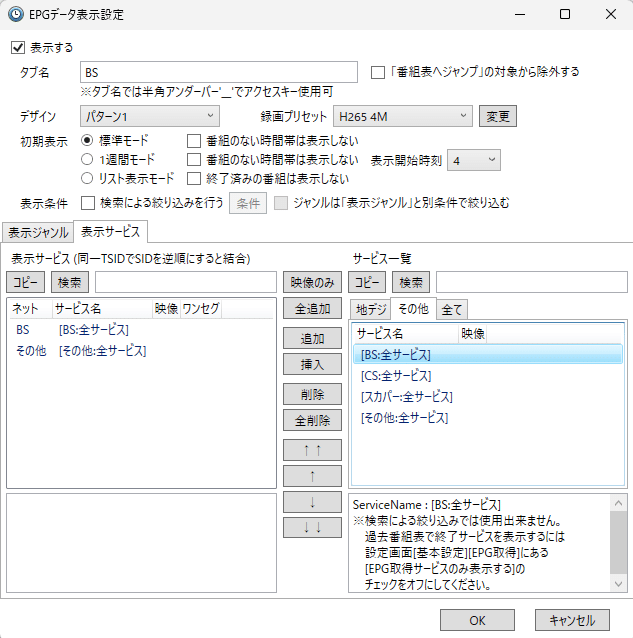Toggle the 表示する checkbox
Image resolution: width=633 pixels, height=638 pixels.
[18, 48]
